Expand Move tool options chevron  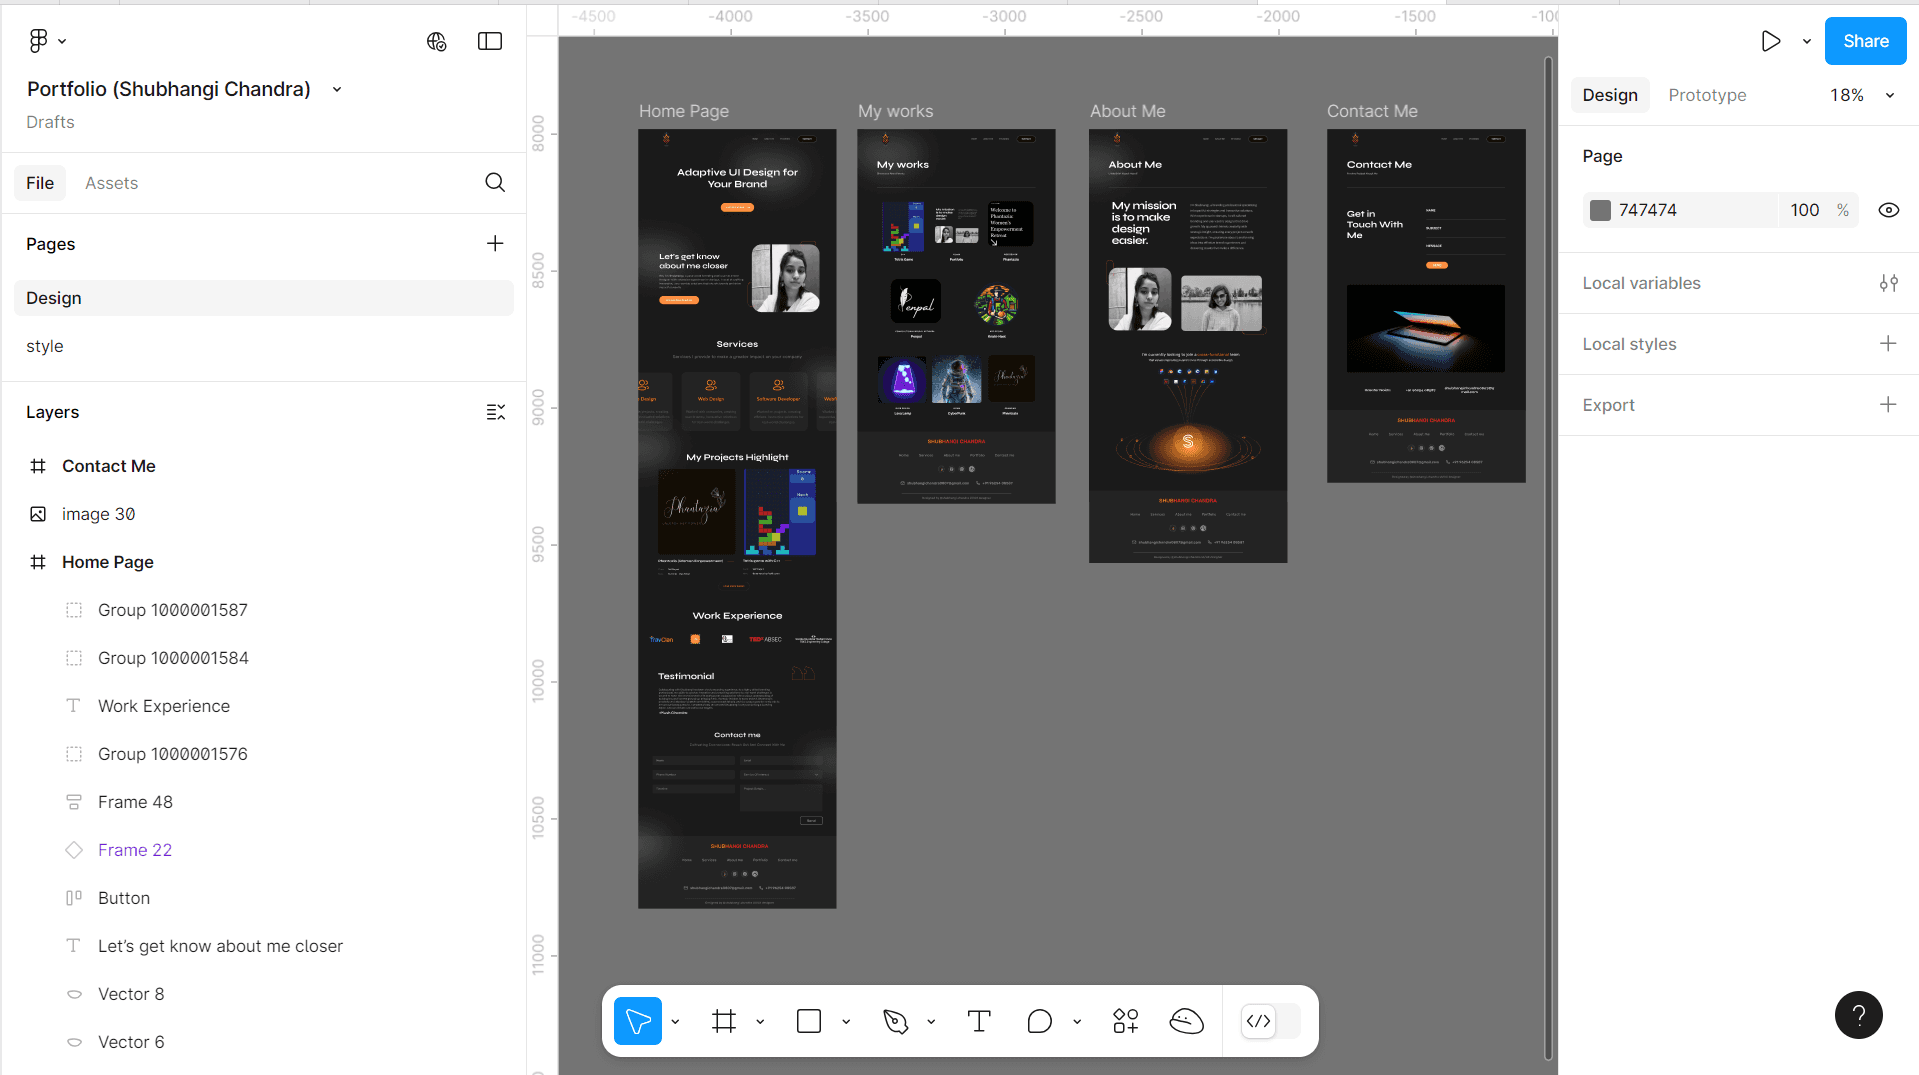tap(676, 1021)
